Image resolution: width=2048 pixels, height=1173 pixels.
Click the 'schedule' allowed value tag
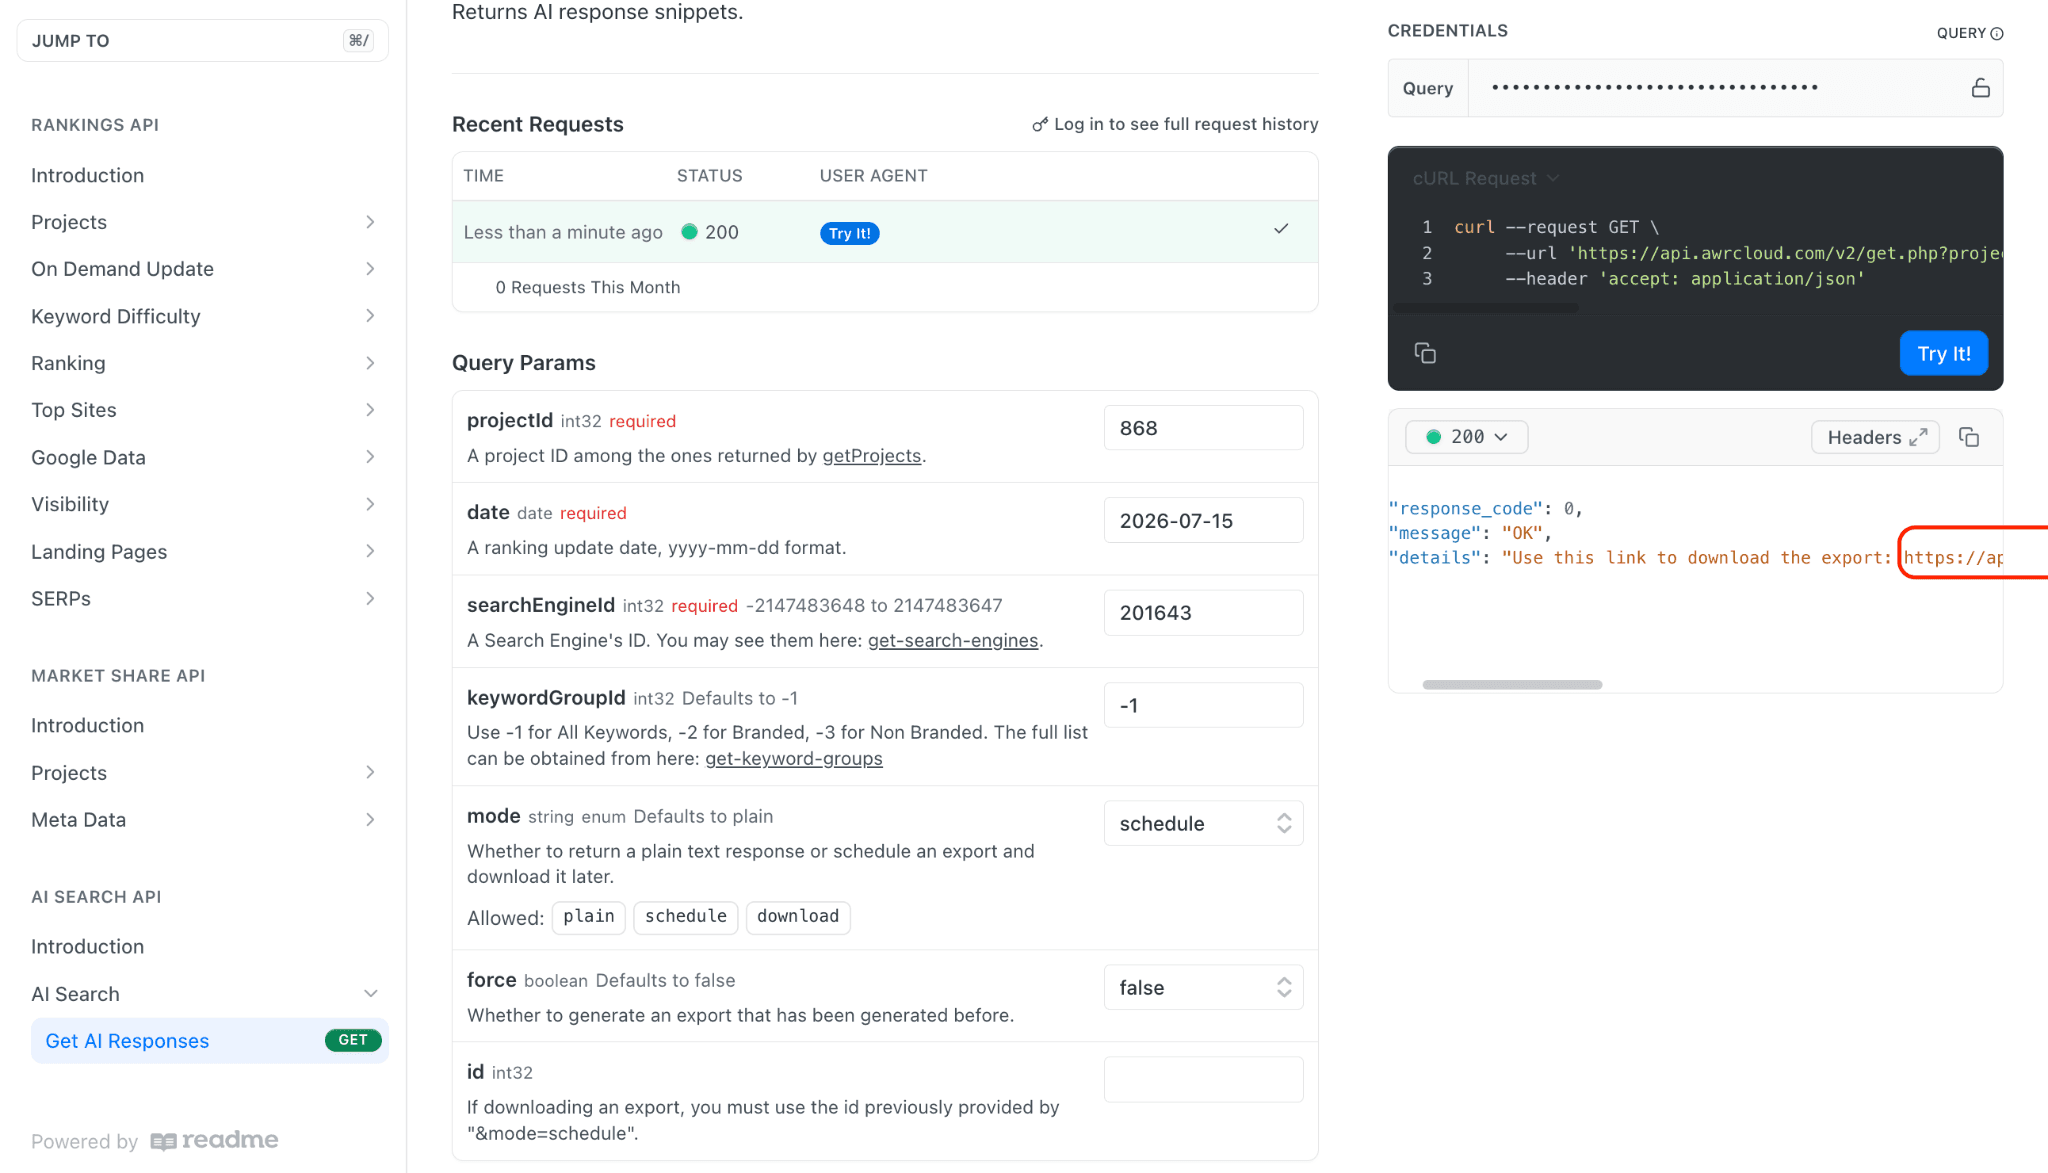click(x=686, y=917)
